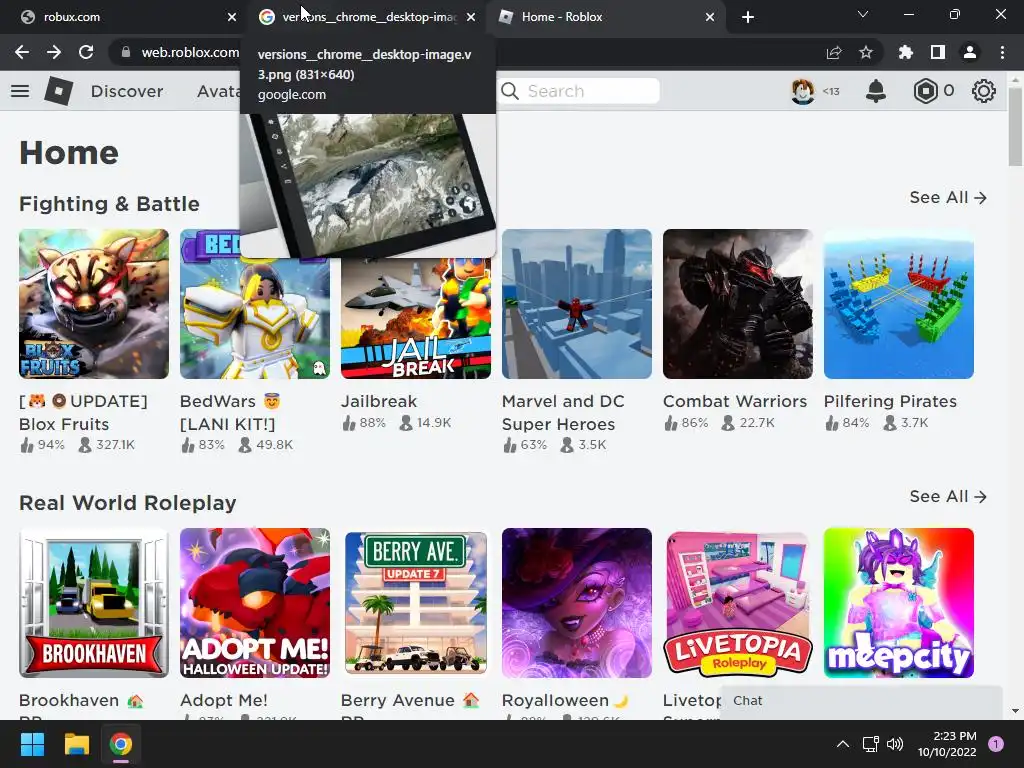Click the Roblox Search input field
This screenshot has width=1024, height=768.
click(579, 91)
